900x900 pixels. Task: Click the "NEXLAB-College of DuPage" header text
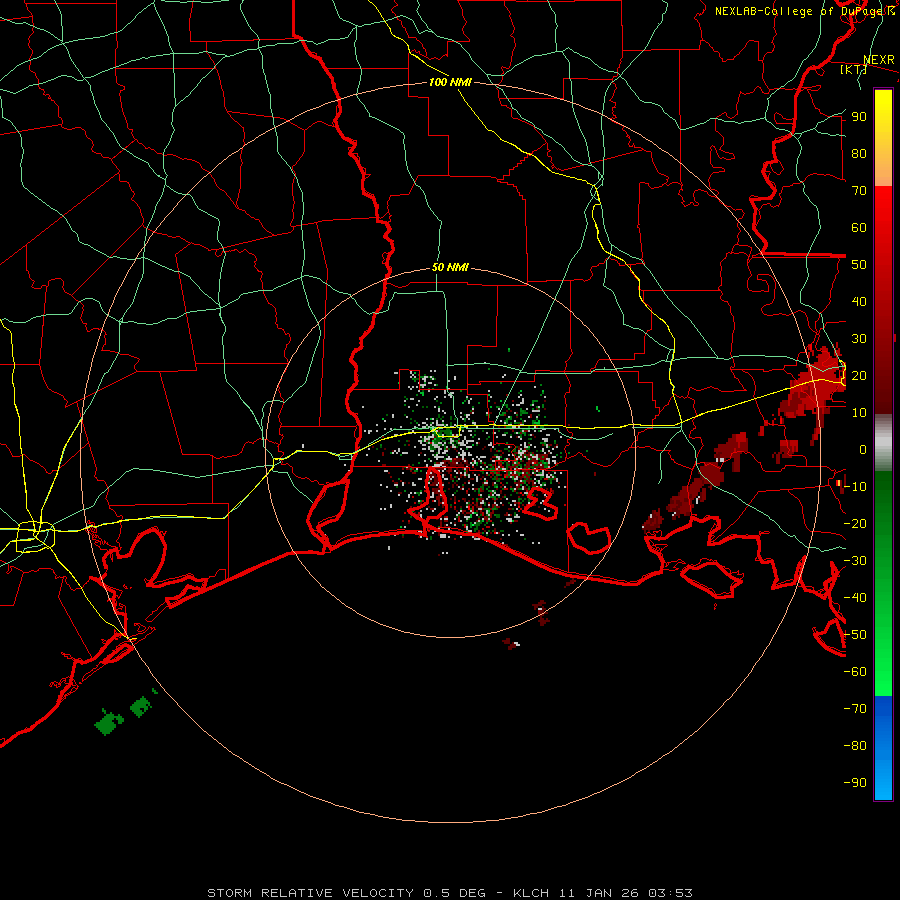(798, 11)
